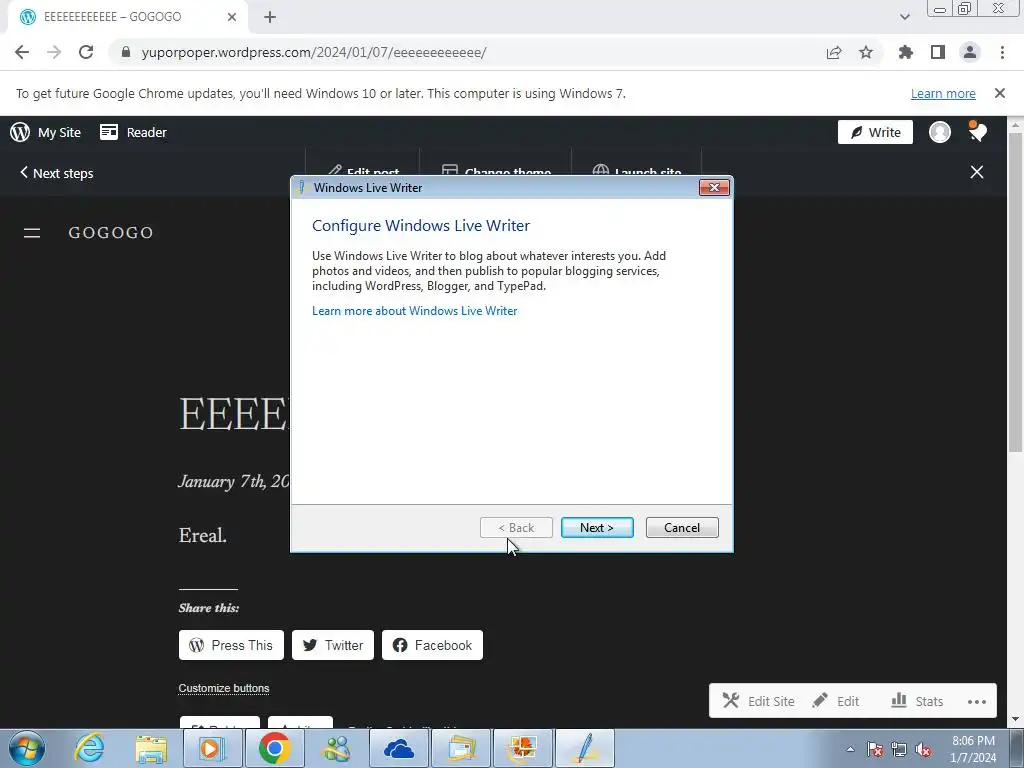This screenshot has width=1024, height=768.
Task: Click the page vertical scrollbar
Action: click(1015, 291)
